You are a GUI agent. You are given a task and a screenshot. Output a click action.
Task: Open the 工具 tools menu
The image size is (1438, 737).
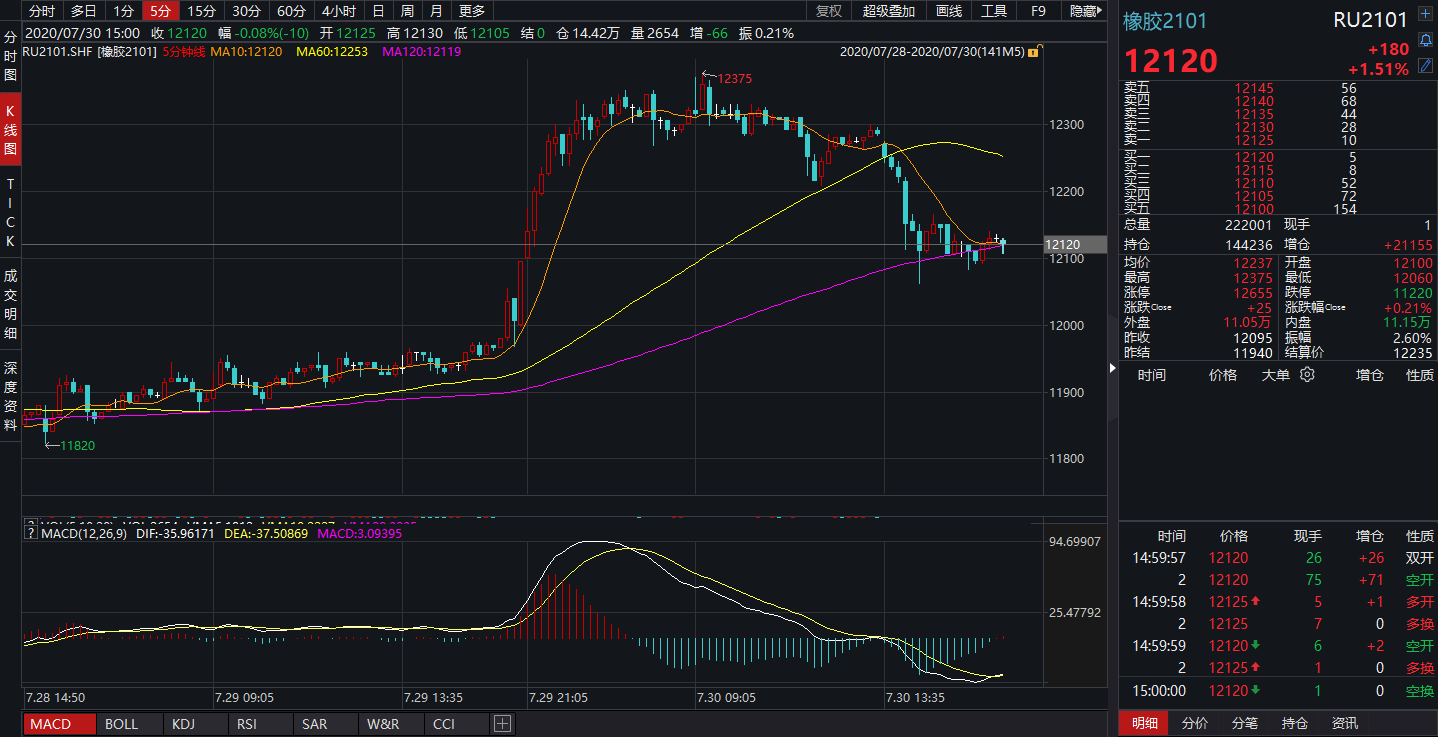994,11
